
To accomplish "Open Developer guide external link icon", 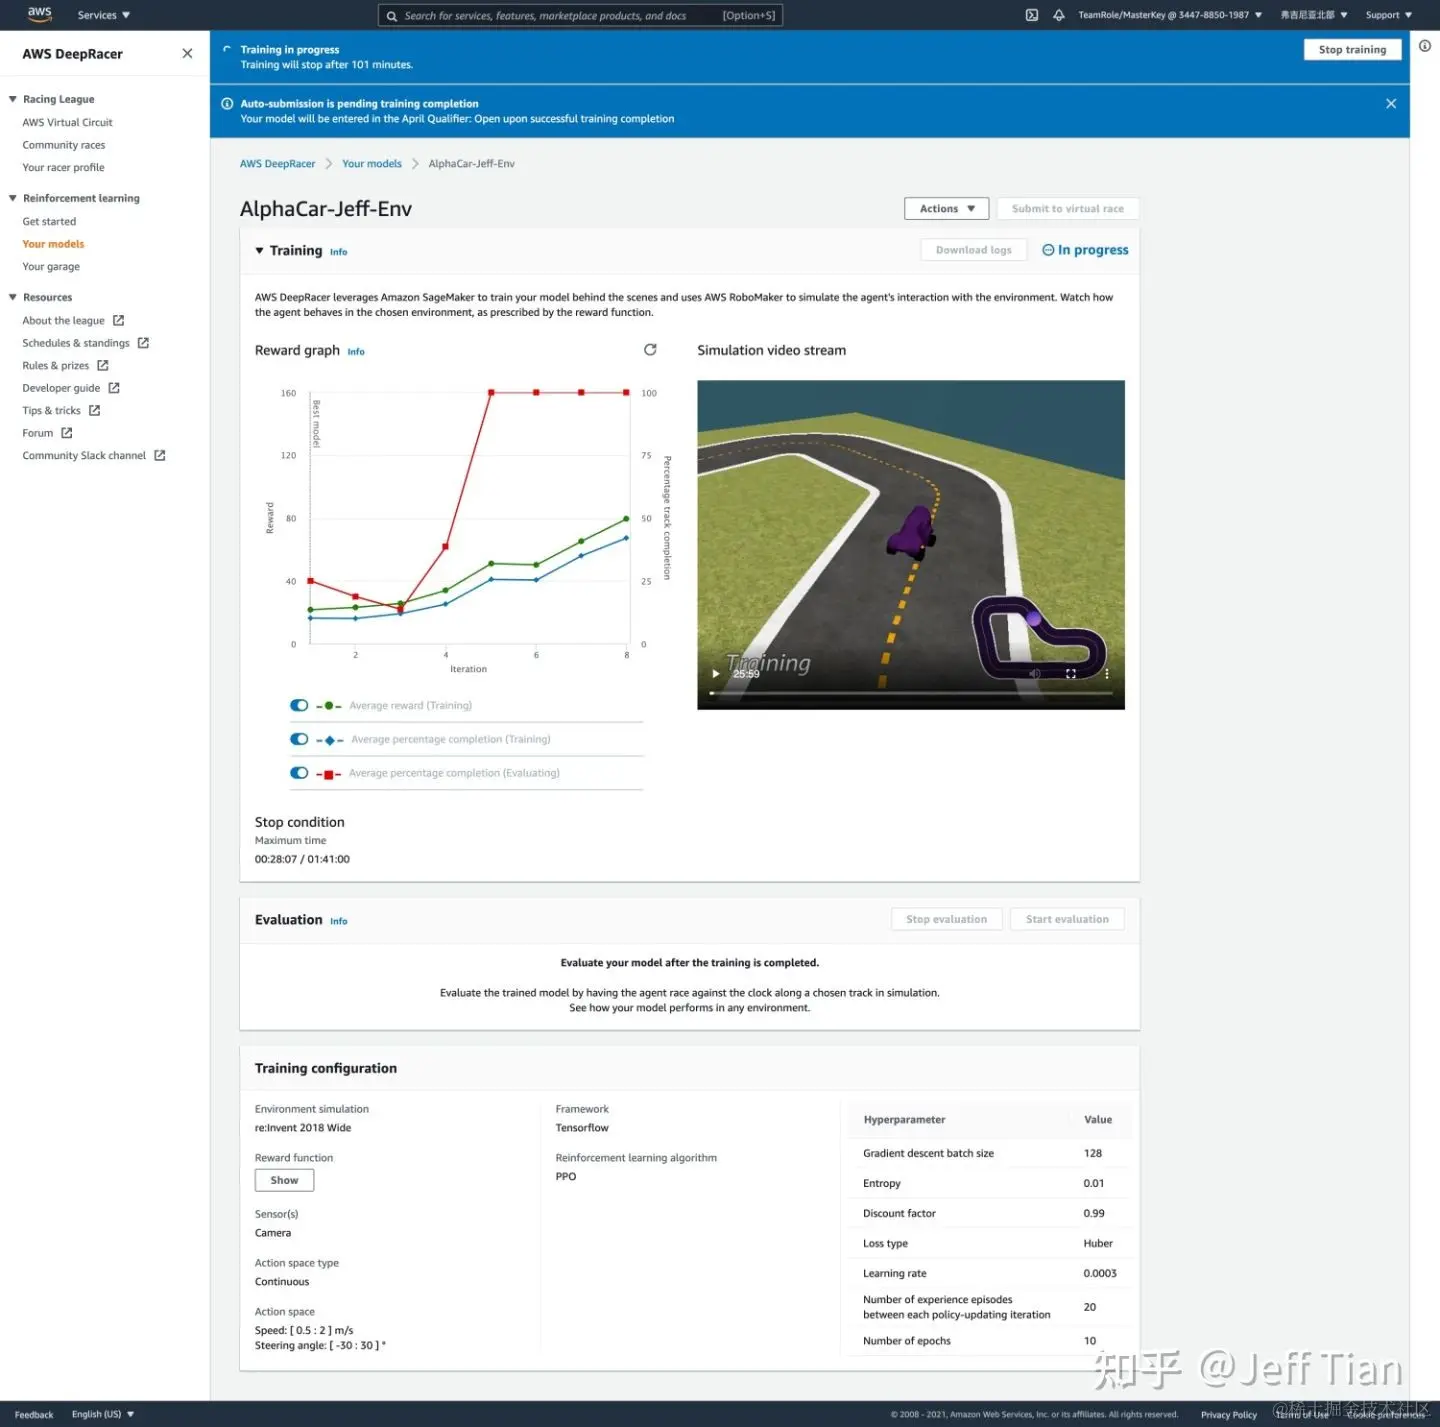I will pyautogui.click(x=114, y=388).
